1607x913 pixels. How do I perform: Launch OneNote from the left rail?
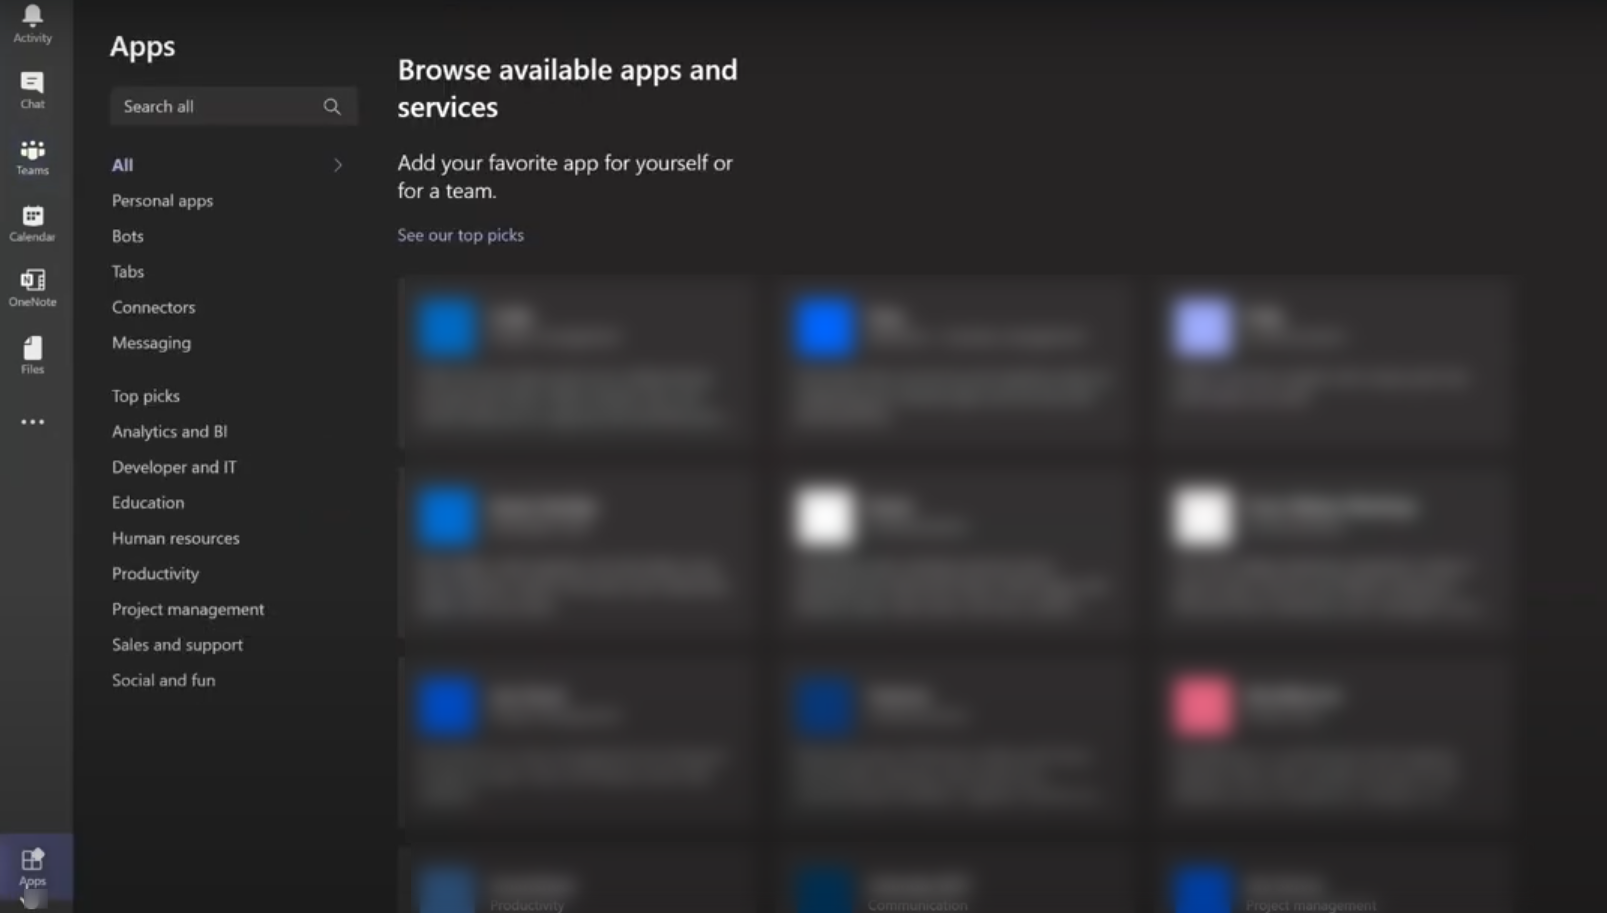(x=32, y=288)
